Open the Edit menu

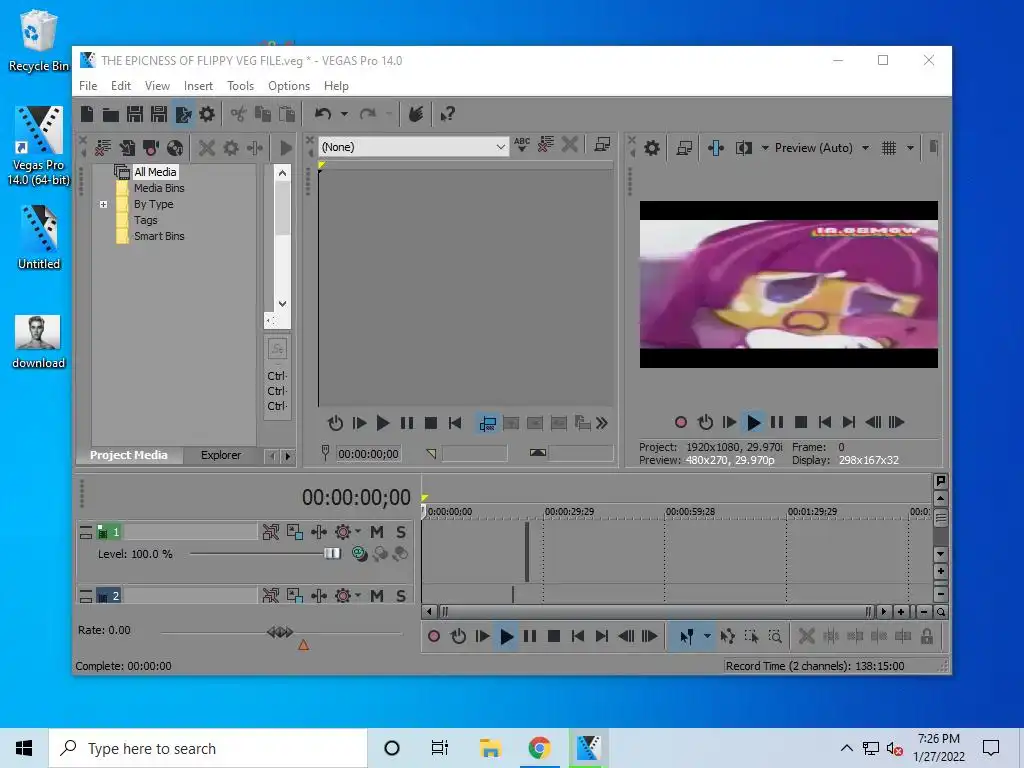121,86
